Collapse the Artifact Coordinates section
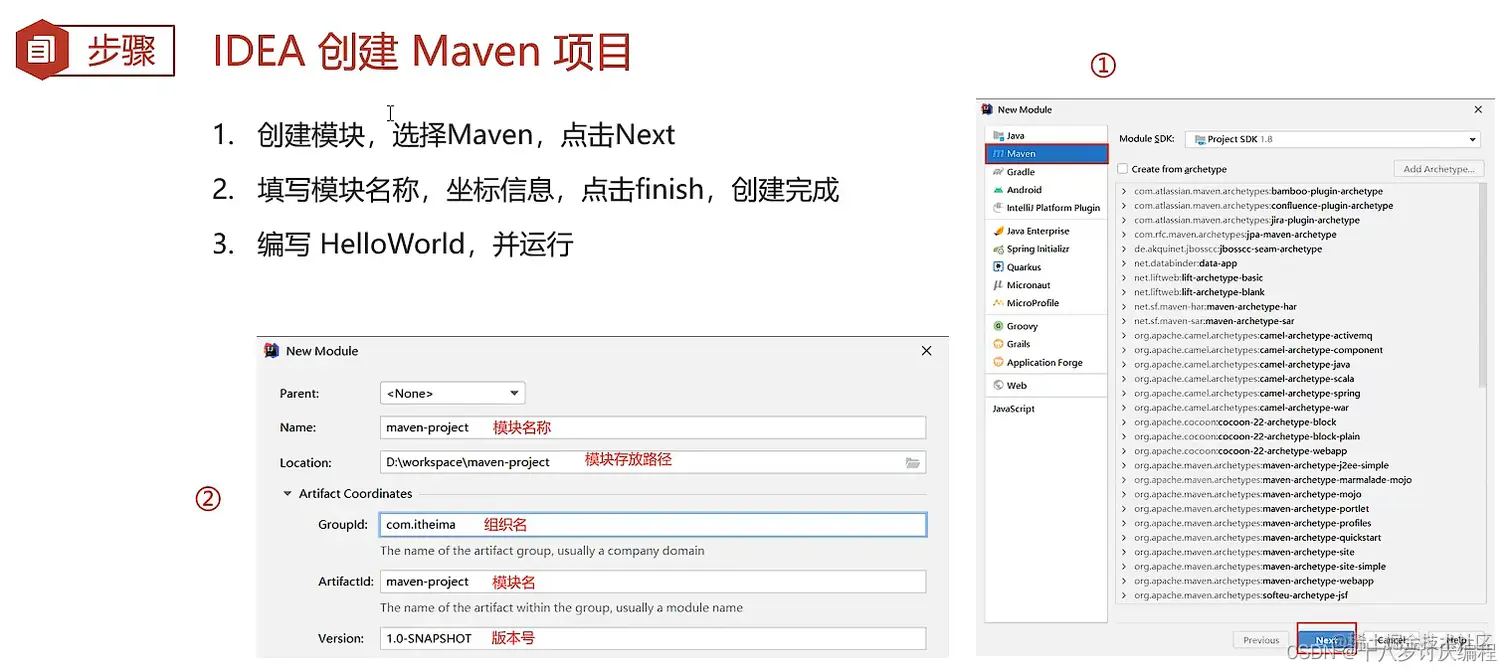 tap(287, 494)
